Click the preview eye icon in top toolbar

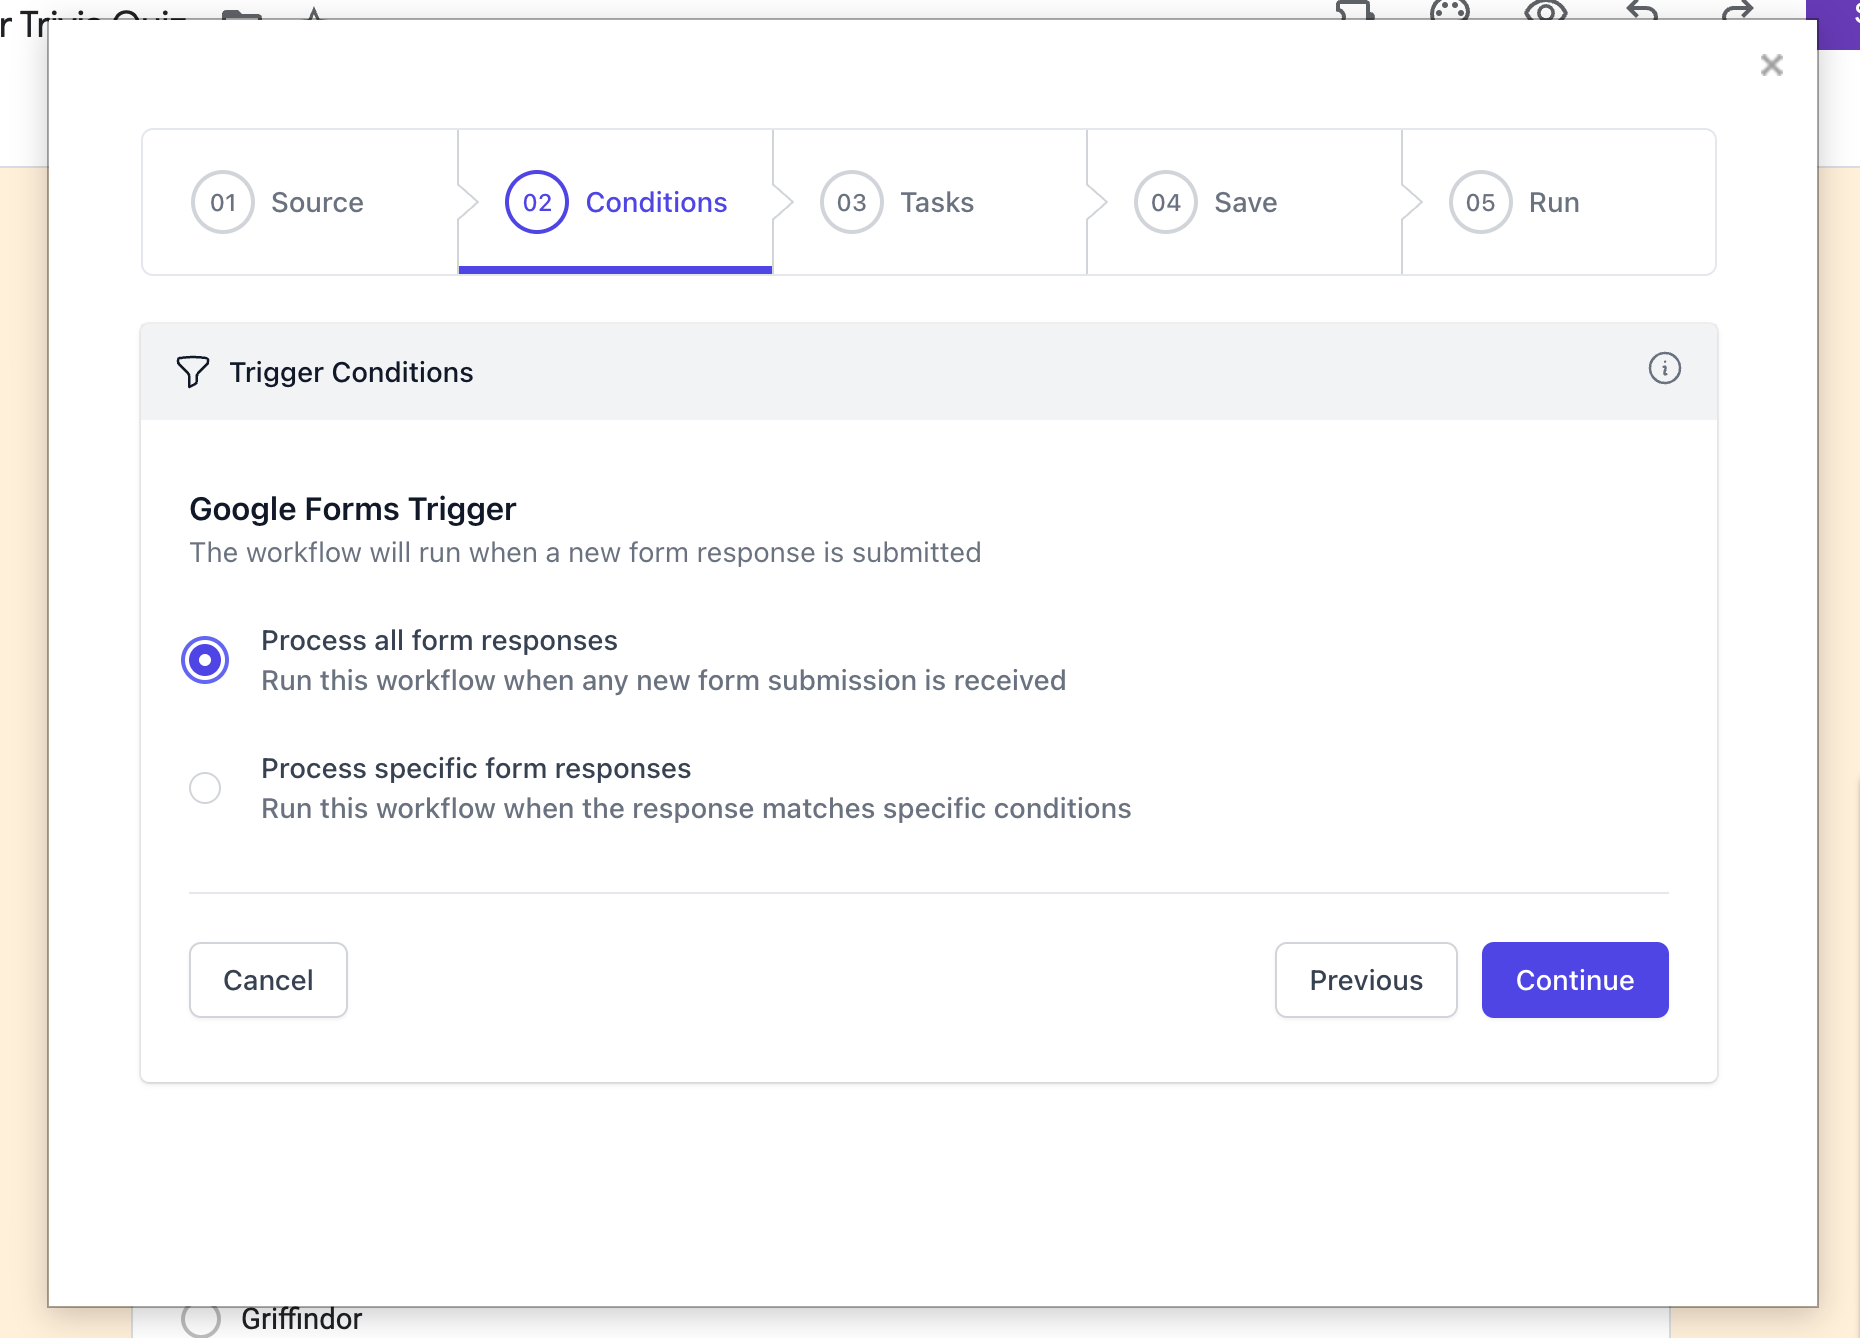[1545, 10]
